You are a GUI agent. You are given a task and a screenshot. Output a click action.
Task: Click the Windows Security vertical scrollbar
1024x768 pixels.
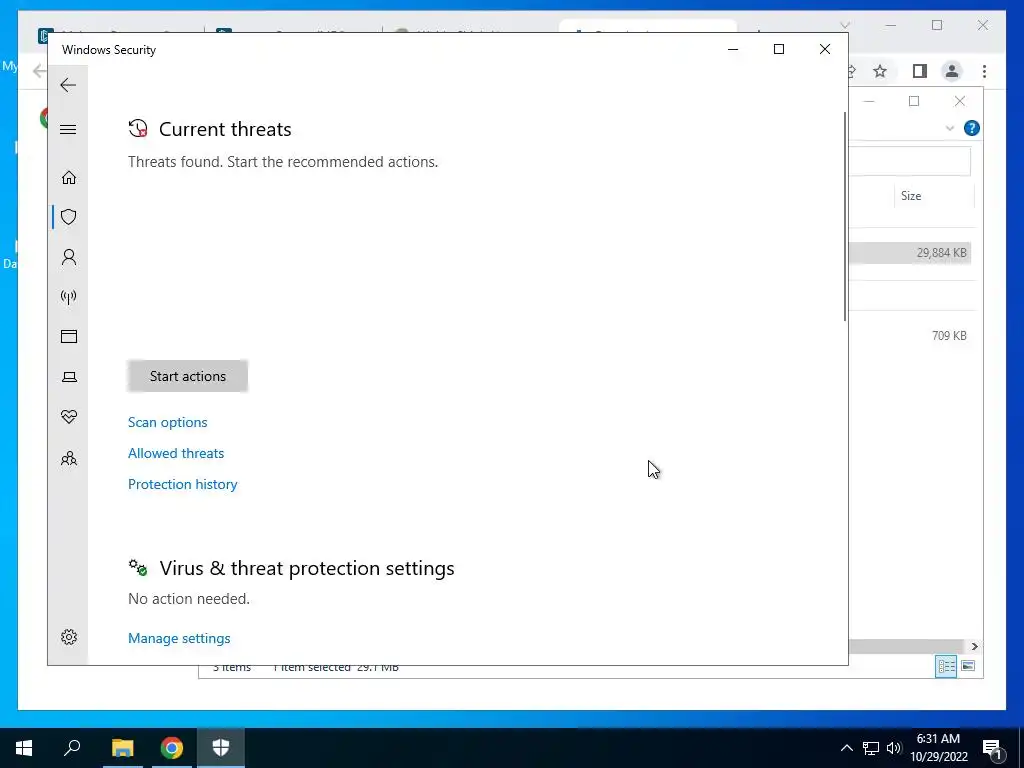coord(845,216)
